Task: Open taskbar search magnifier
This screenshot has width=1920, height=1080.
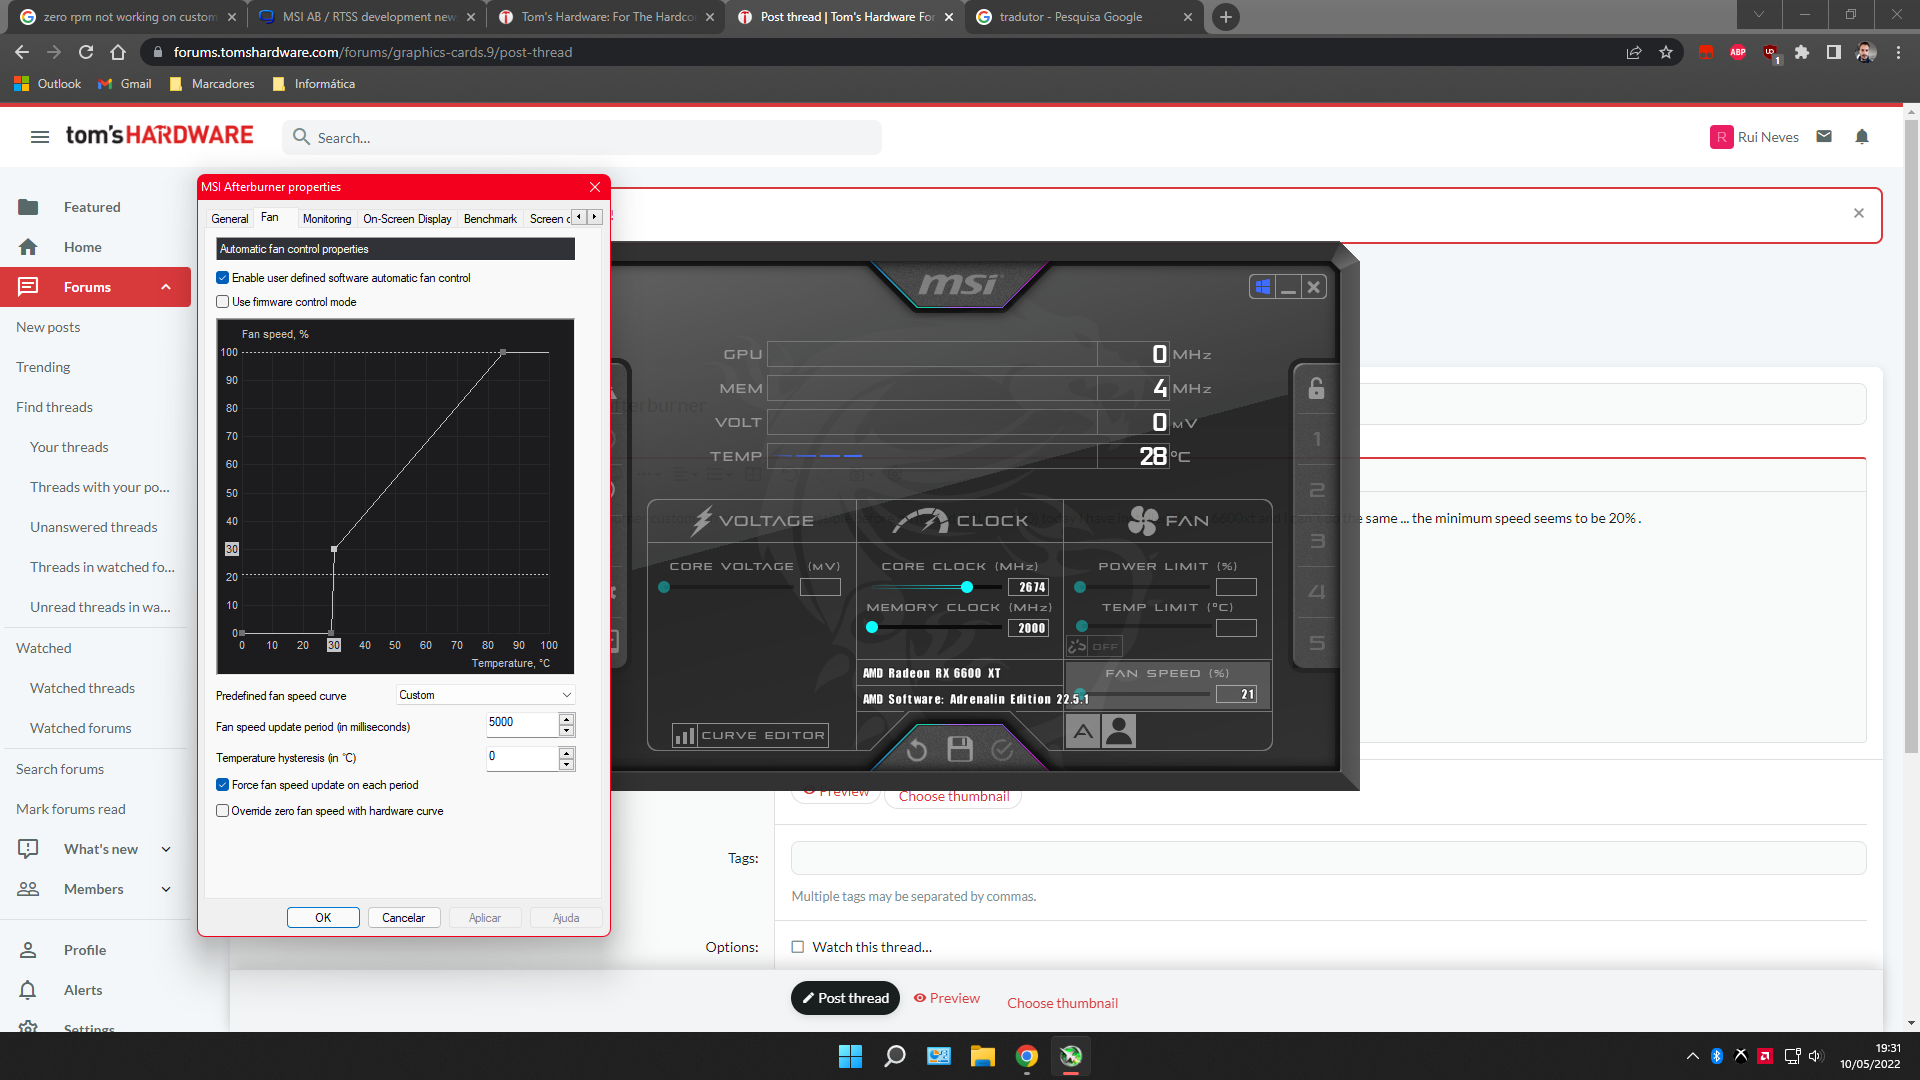Action: [895, 1056]
